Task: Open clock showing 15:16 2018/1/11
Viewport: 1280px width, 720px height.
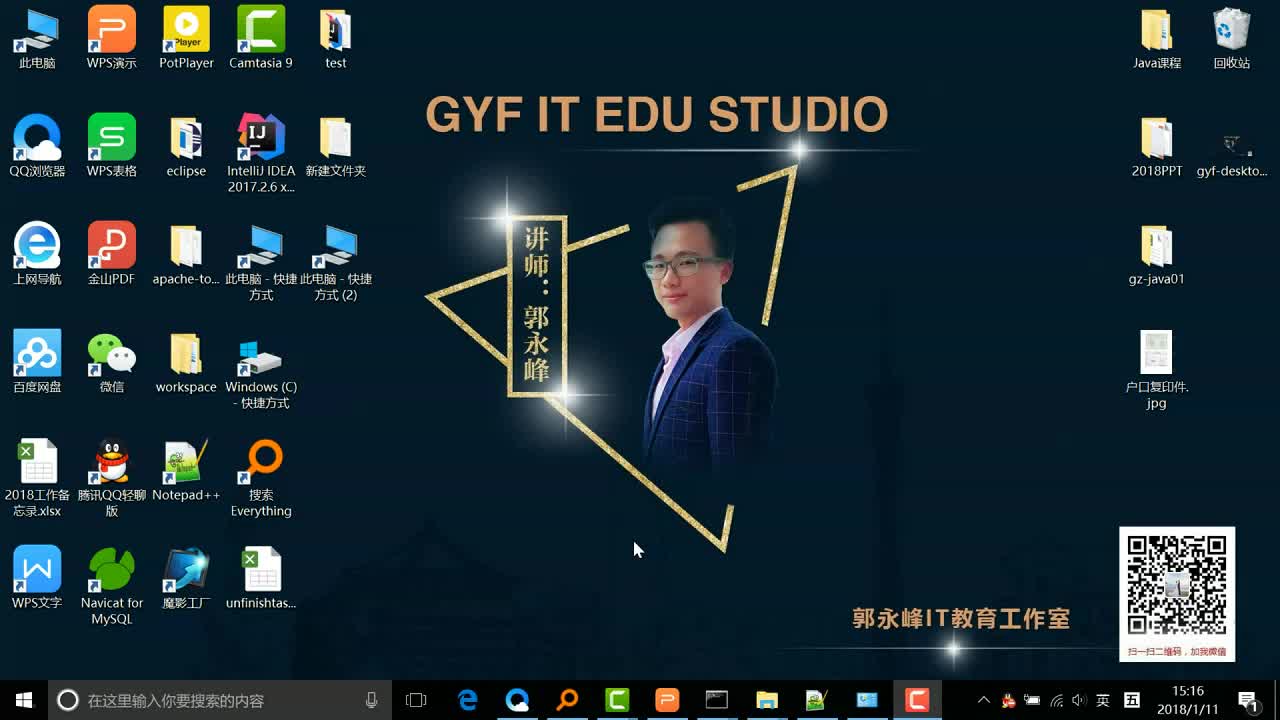Action: pos(1188,700)
